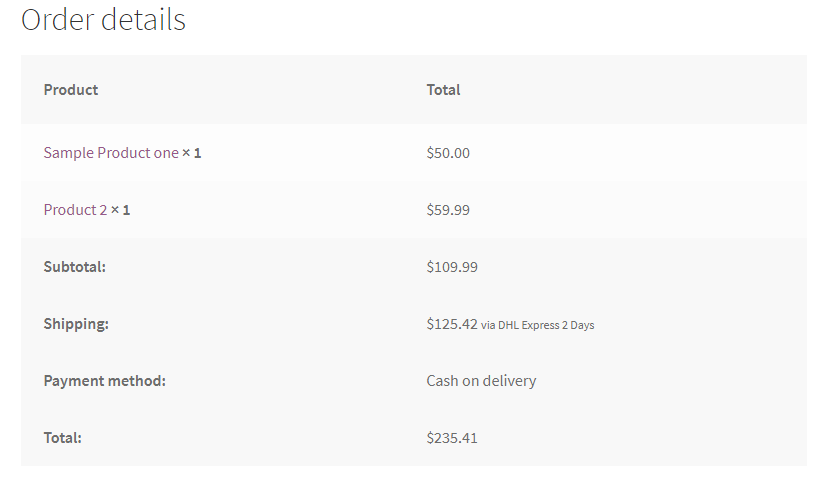Click the word details in the heading
The width and height of the screenshot is (827, 489).
pos(143,20)
